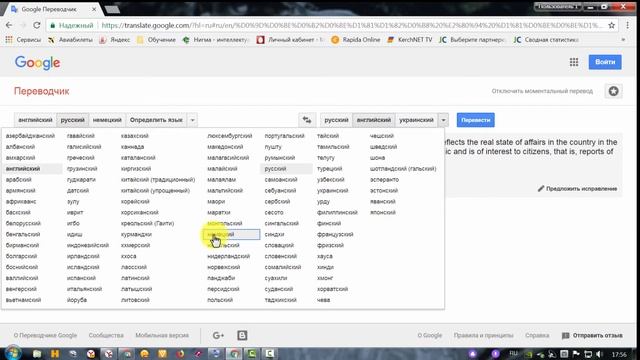Click the Перевести button

tap(476, 120)
